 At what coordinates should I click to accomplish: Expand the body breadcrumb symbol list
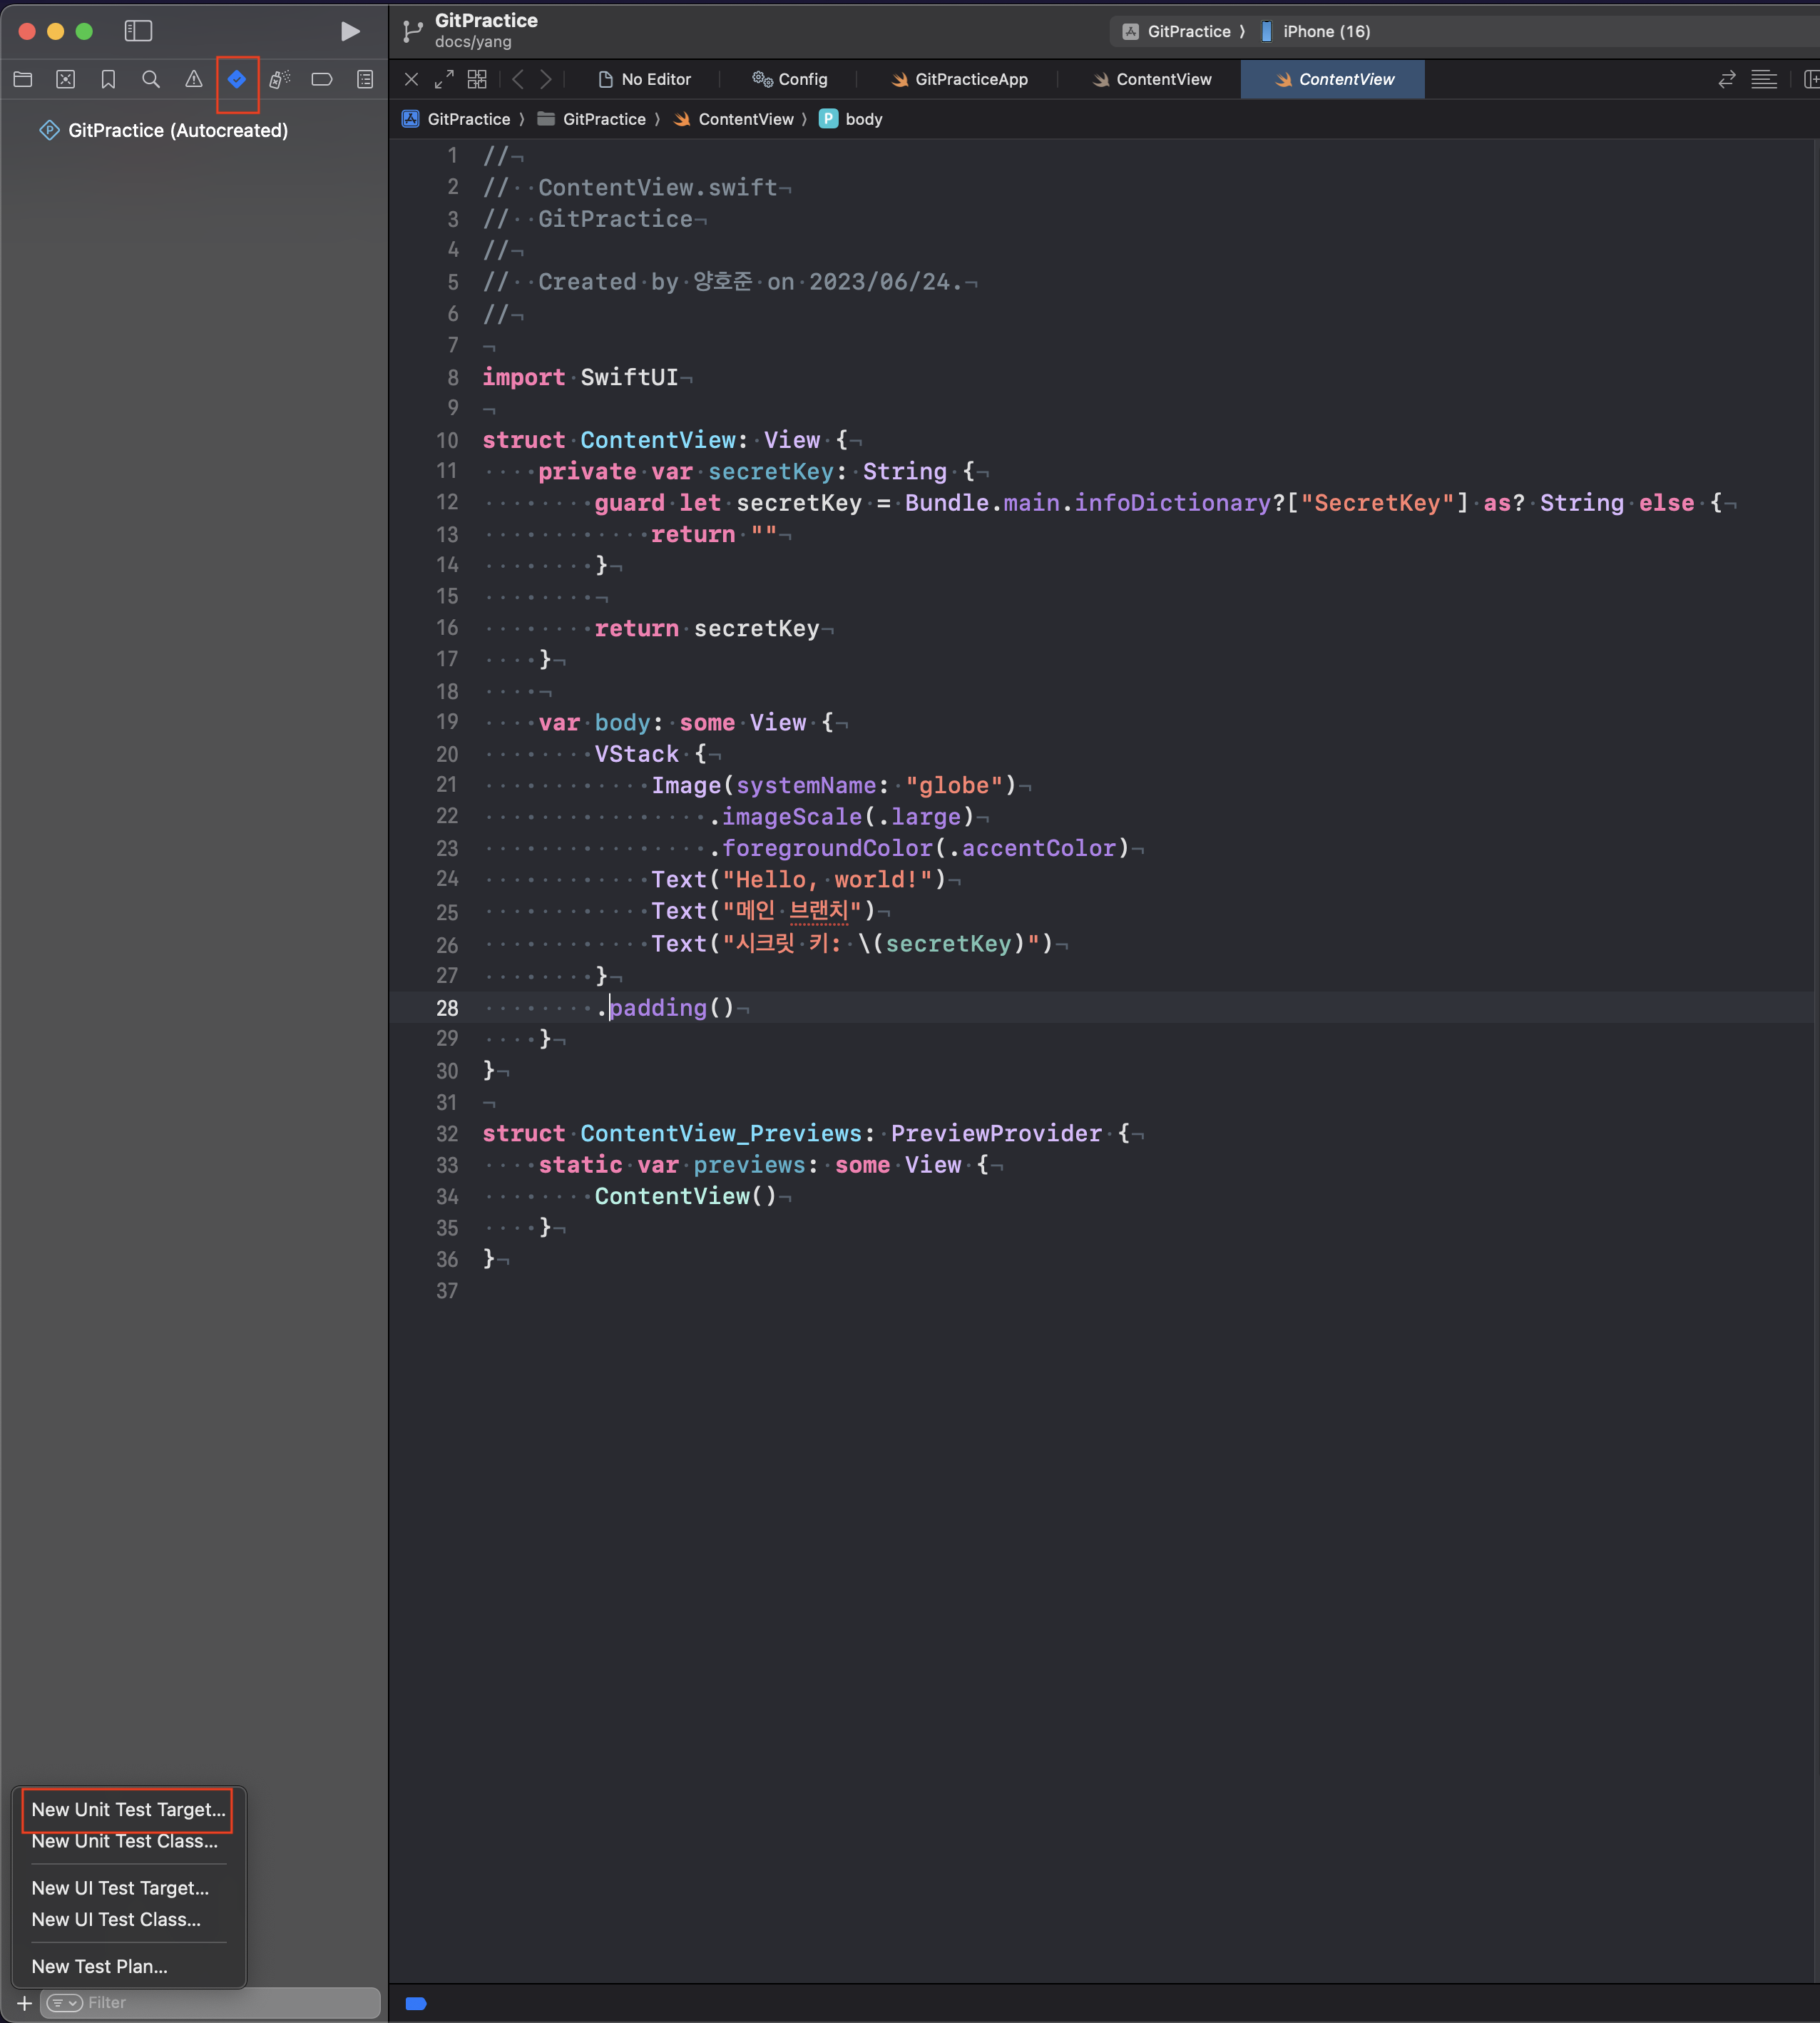coord(863,119)
